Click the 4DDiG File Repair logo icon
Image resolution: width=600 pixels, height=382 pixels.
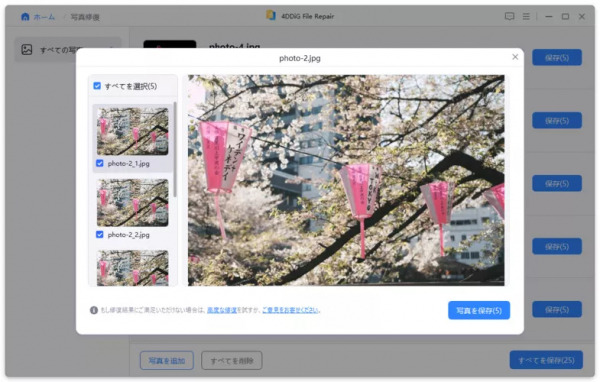[x=271, y=15]
